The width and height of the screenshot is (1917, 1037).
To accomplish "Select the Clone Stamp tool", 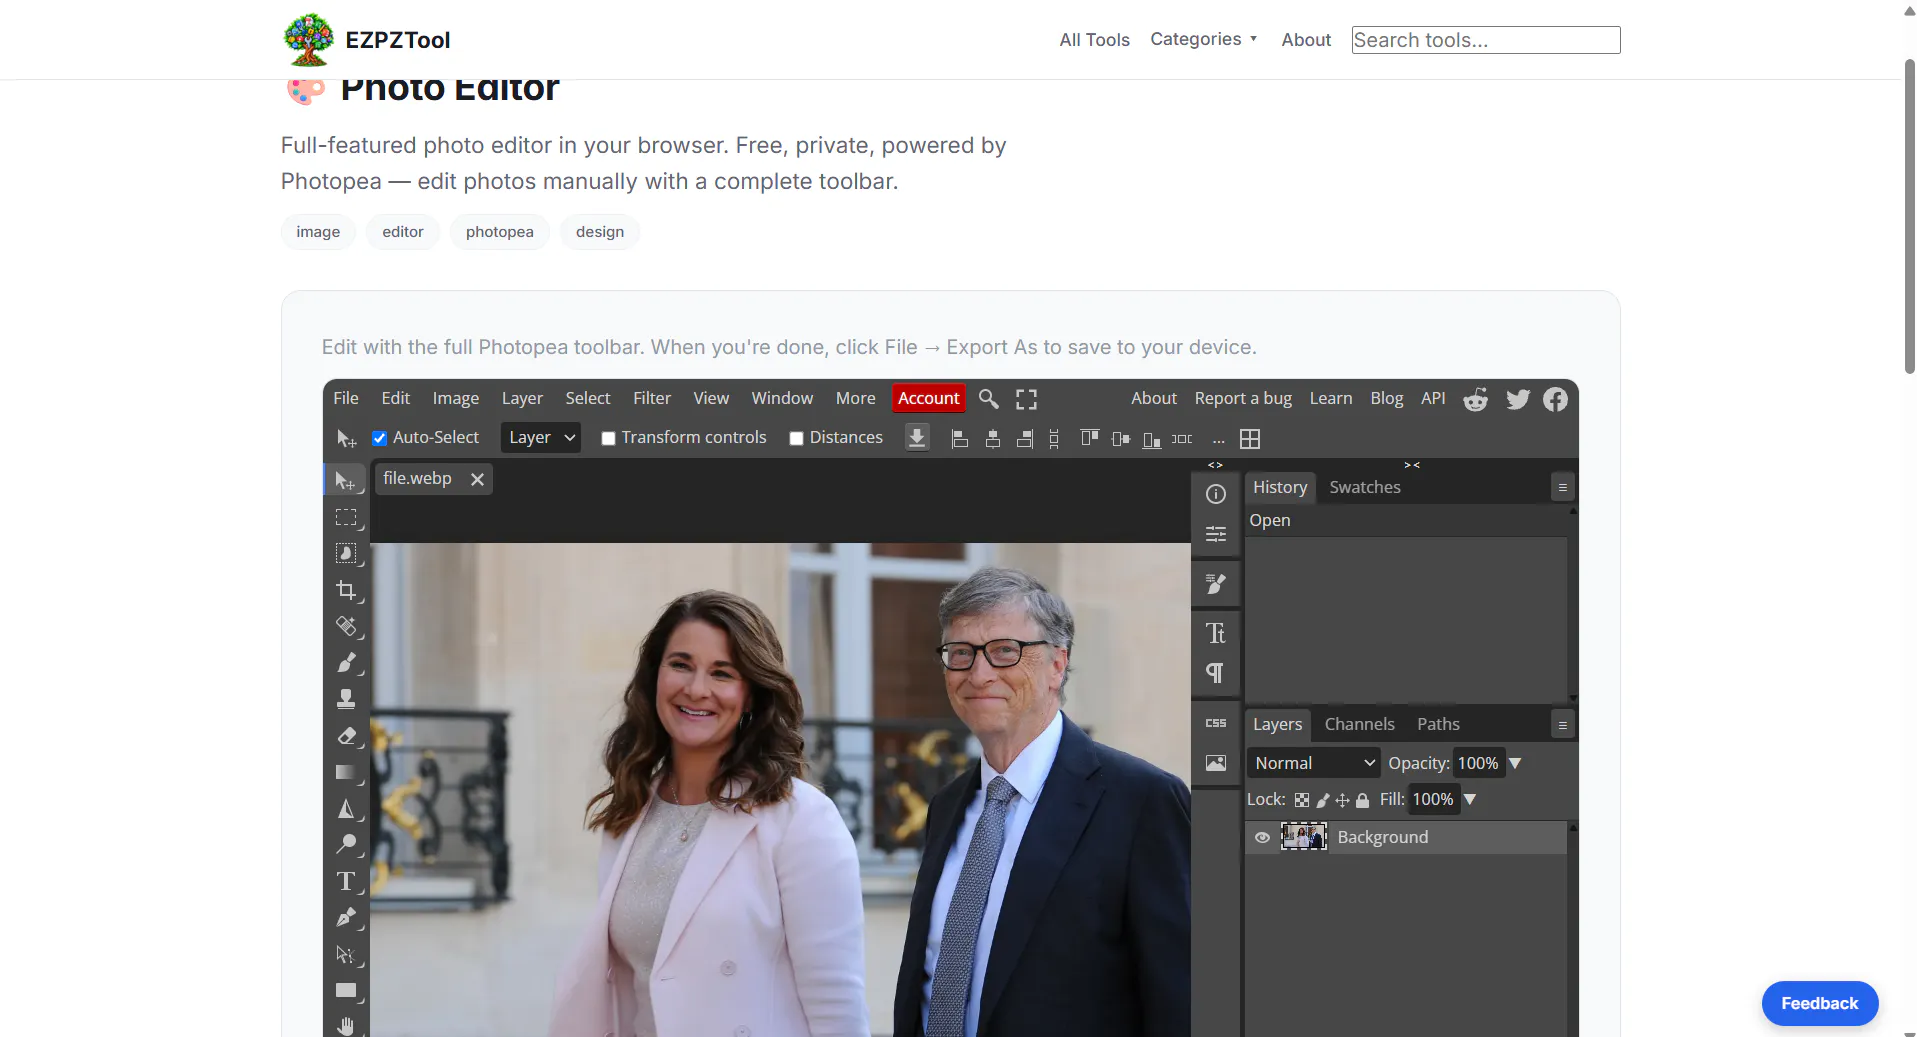I will [346, 699].
